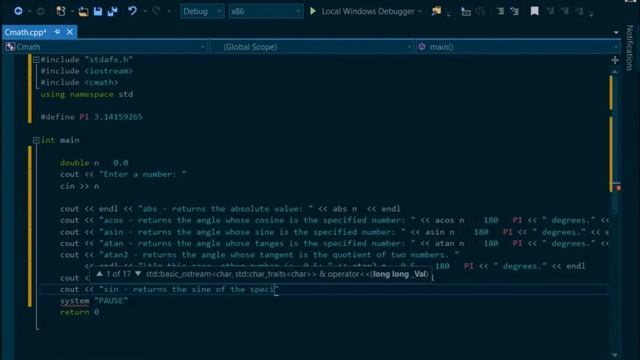The height and width of the screenshot is (360, 640).
Task: Click the Navigate Forward arrow icon
Action: [x=40, y=11]
